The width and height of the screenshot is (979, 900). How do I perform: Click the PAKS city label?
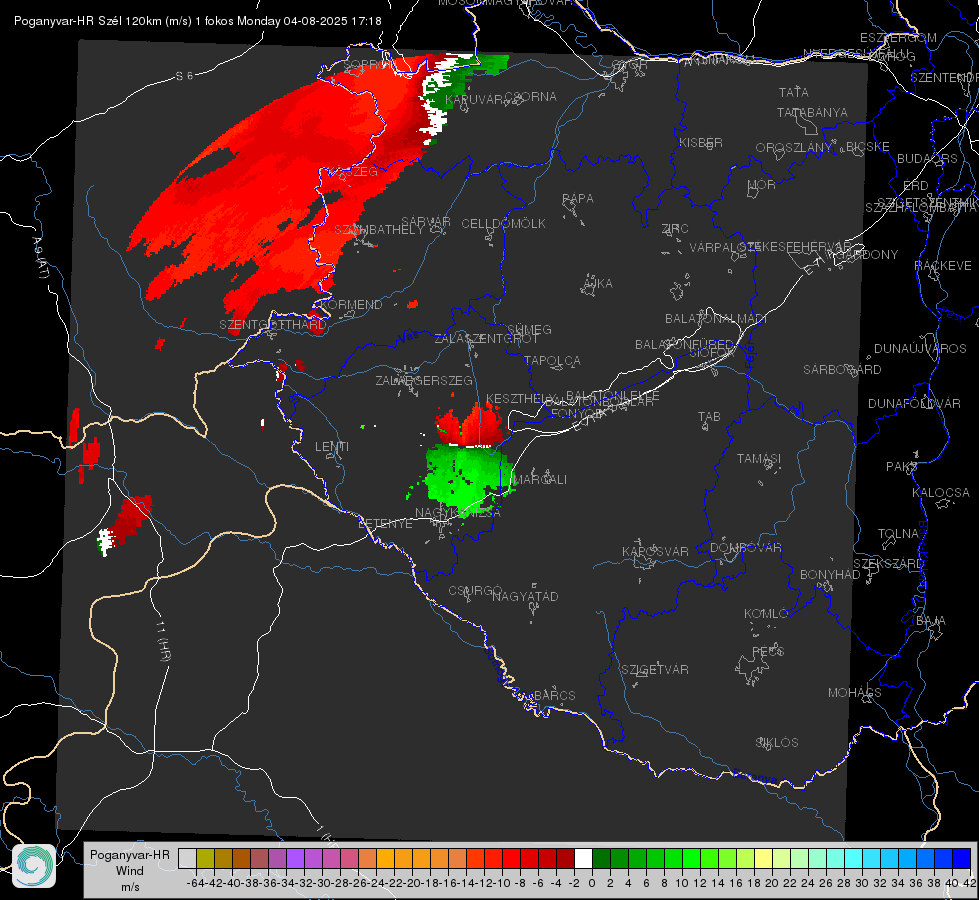[x=902, y=467]
